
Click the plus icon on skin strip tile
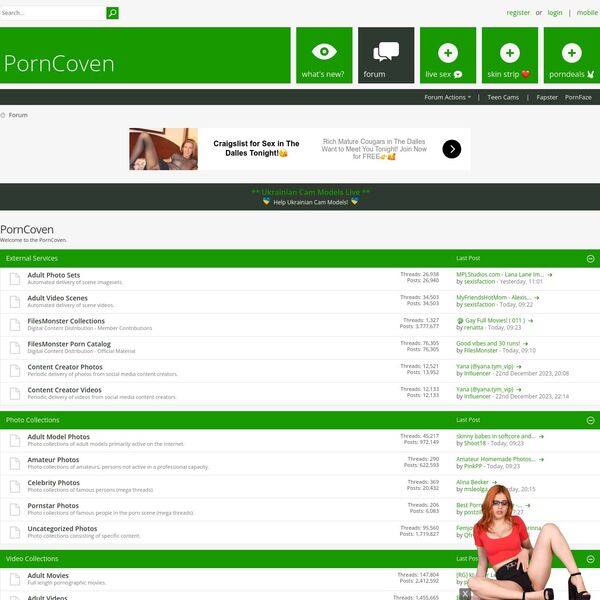pyautogui.click(x=510, y=52)
